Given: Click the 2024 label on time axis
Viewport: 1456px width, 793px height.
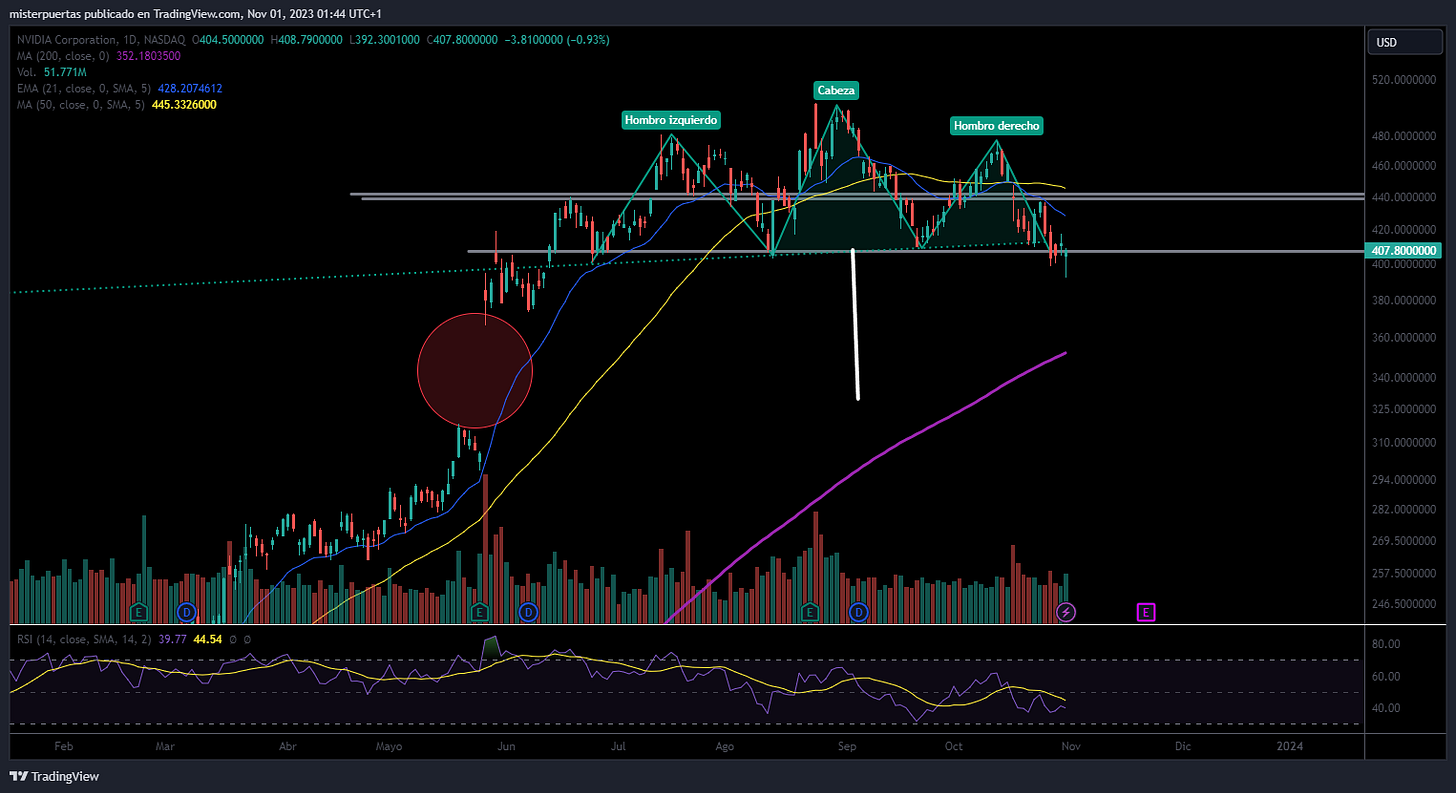Looking at the screenshot, I should pos(1291,746).
